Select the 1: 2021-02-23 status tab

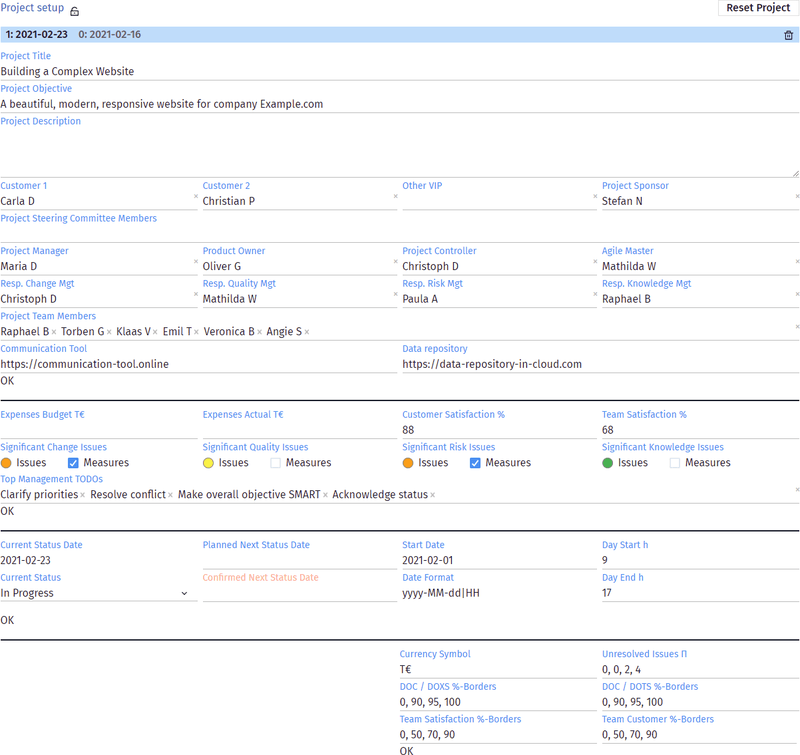37,35
